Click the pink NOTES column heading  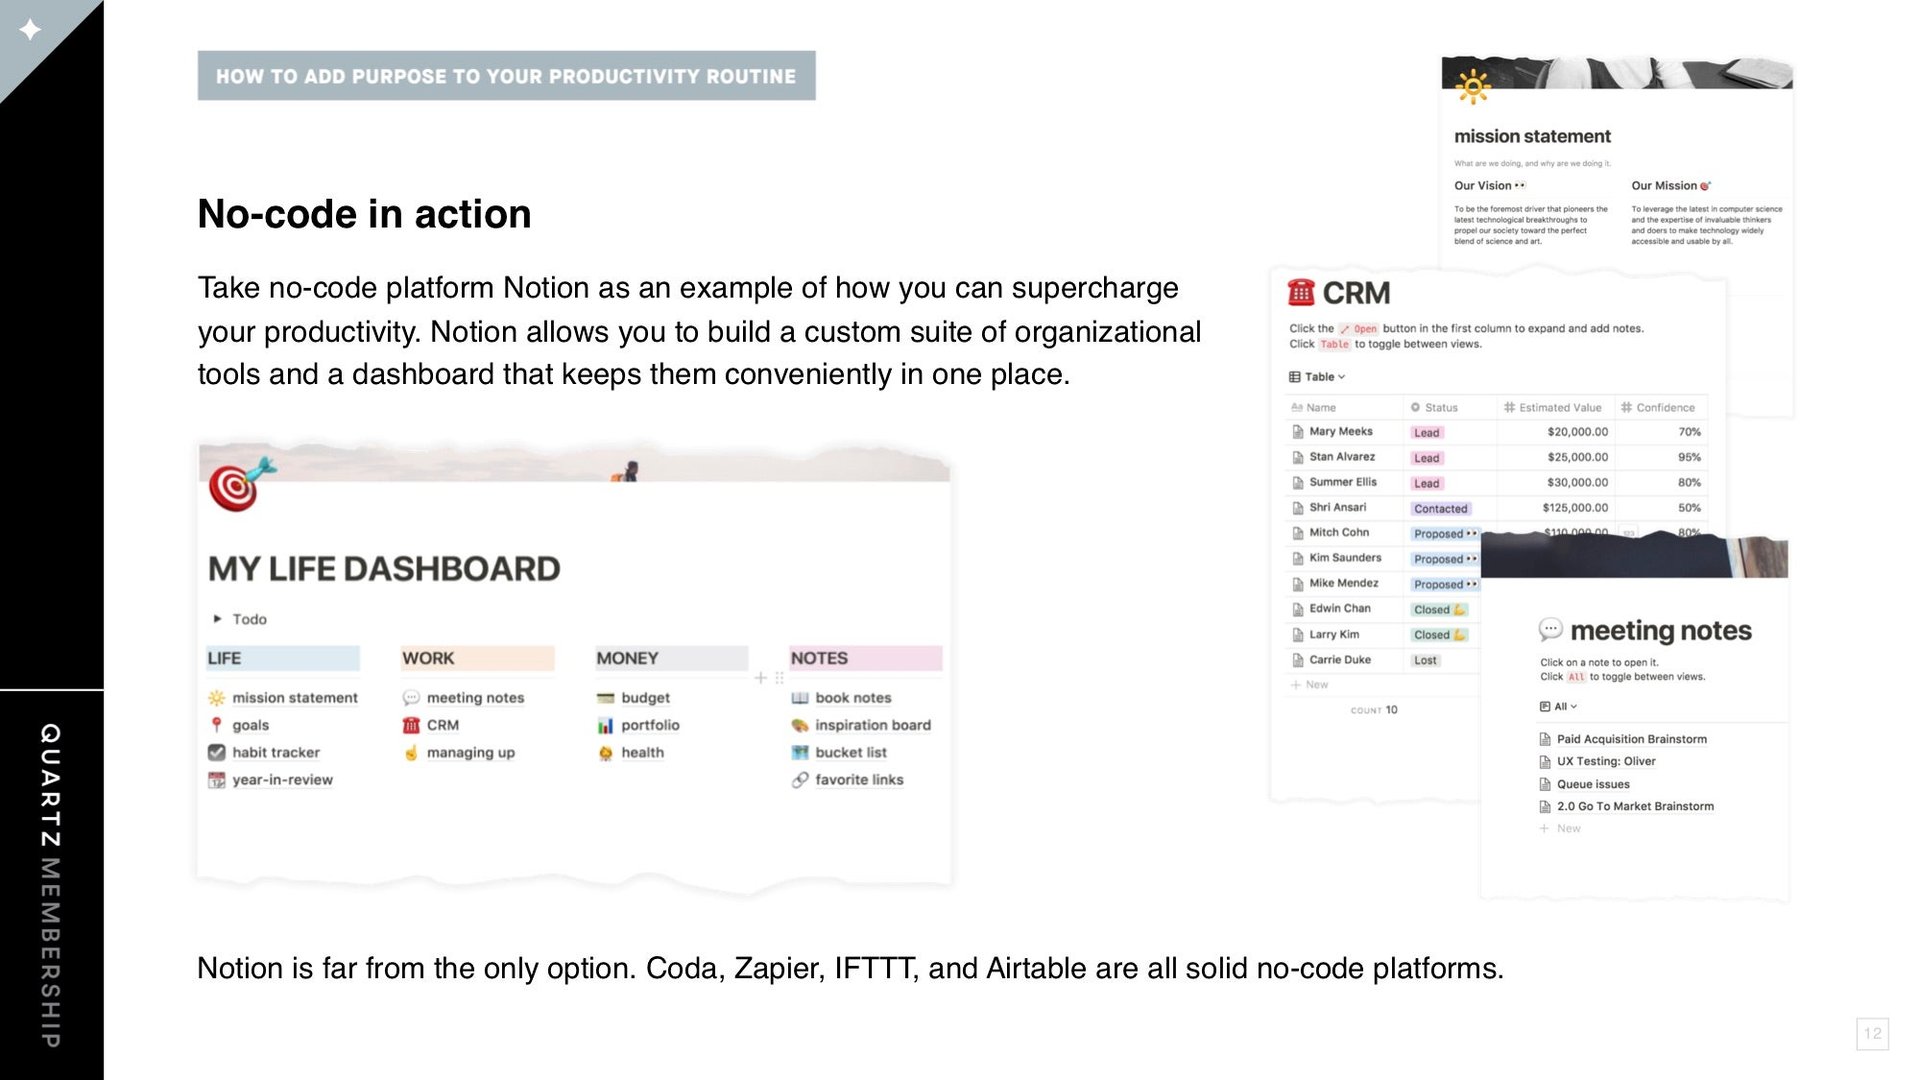click(819, 658)
